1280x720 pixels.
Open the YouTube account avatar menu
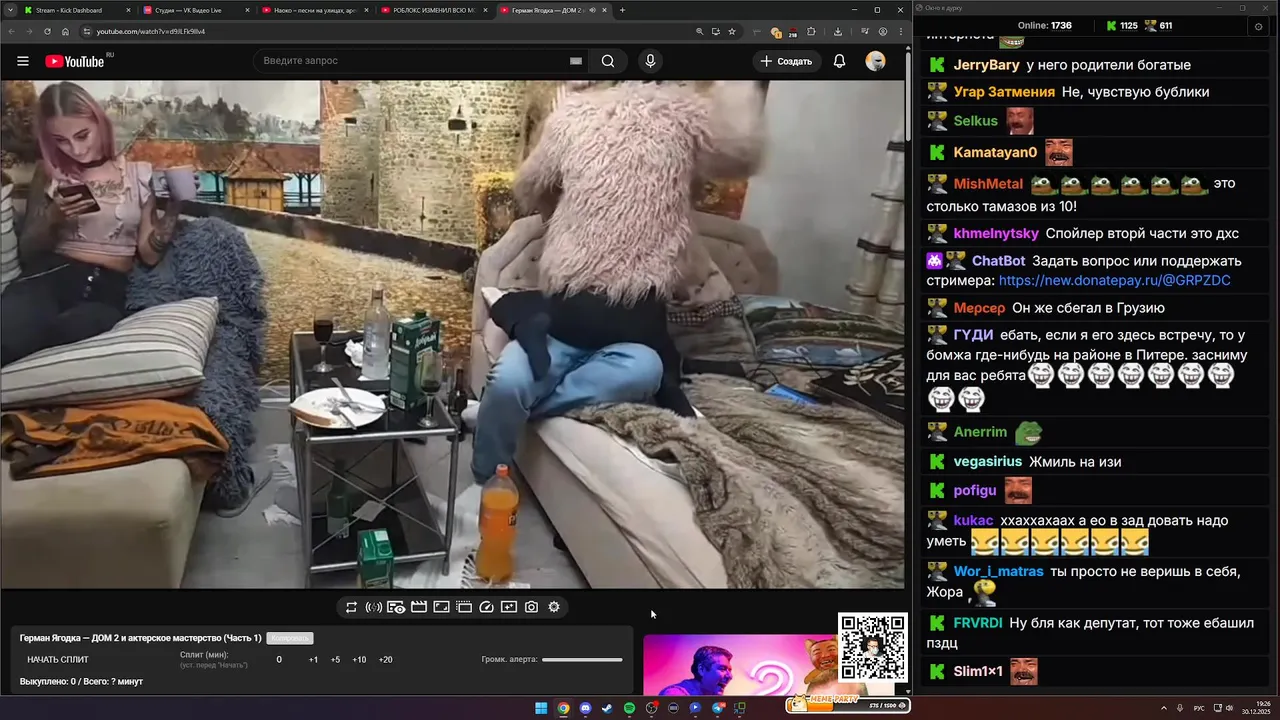coord(875,61)
